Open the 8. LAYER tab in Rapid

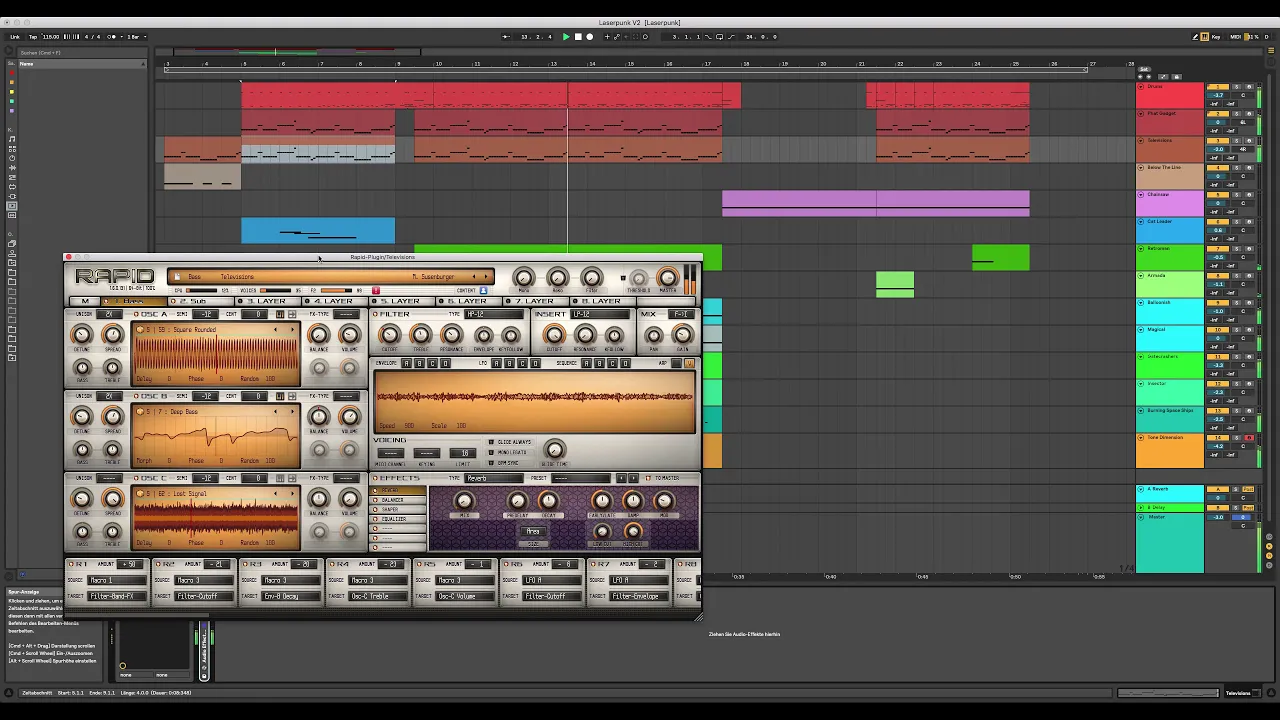coord(602,301)
